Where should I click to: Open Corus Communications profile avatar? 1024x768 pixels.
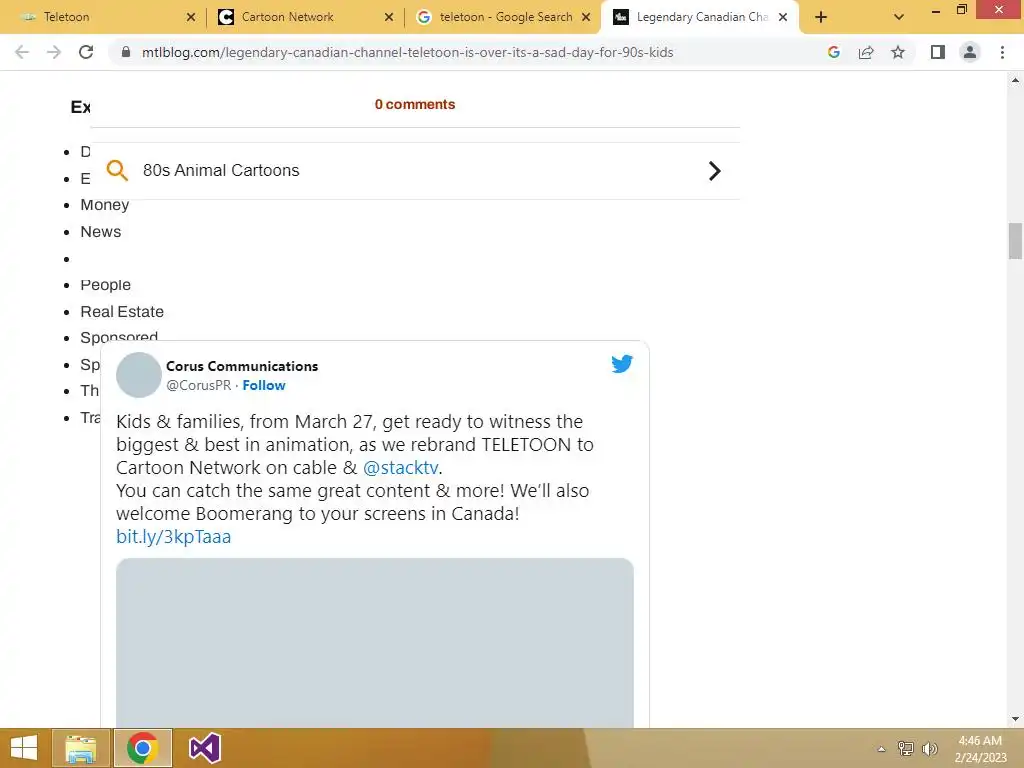click(138, 375)
